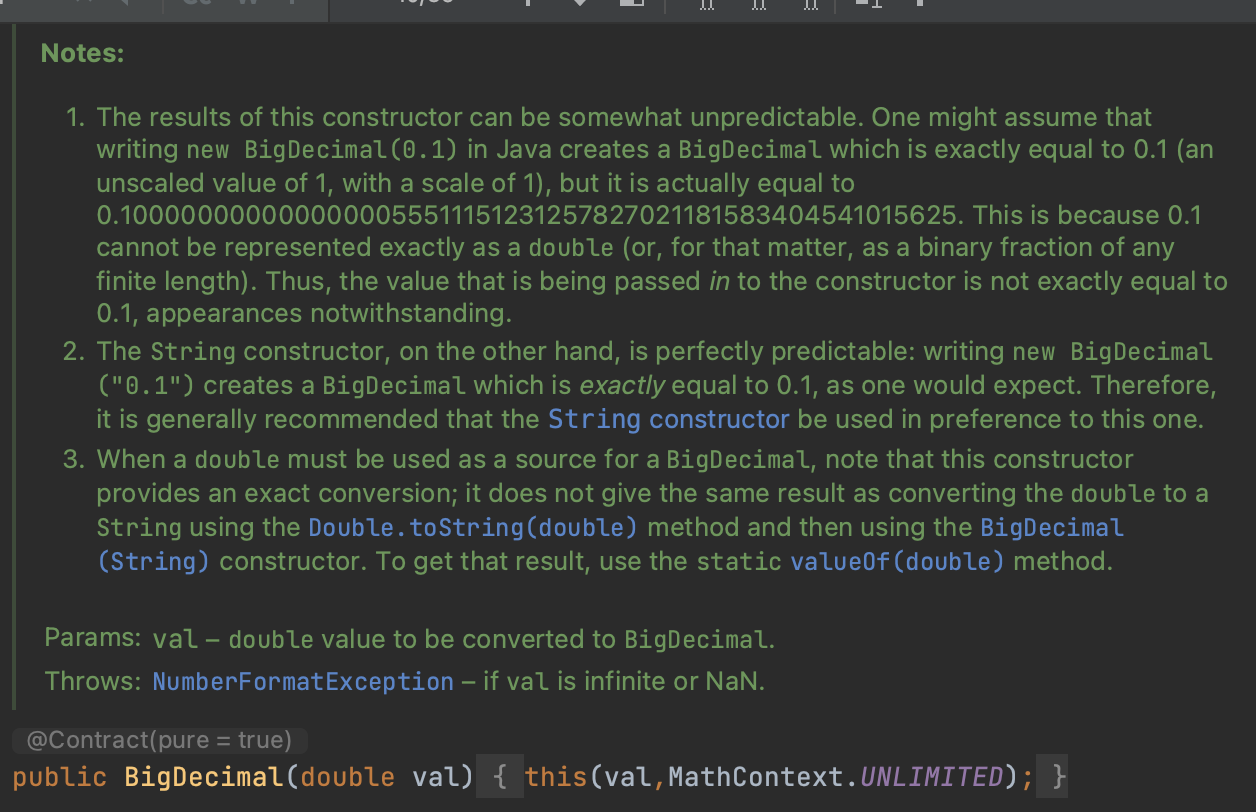Click the 'double' parameter type in the declaration

(x=348, y=777)
